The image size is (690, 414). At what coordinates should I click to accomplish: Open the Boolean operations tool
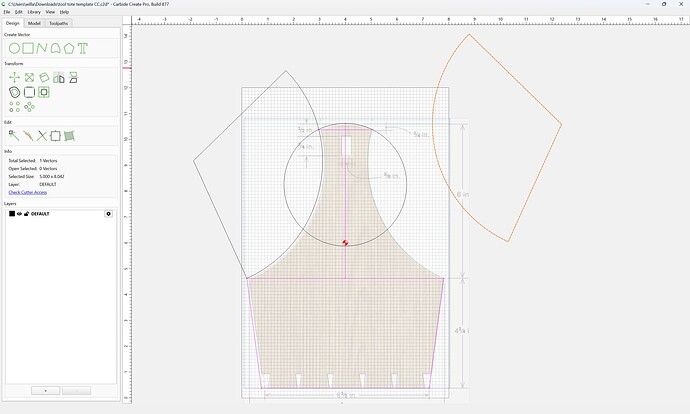[44, 92]
